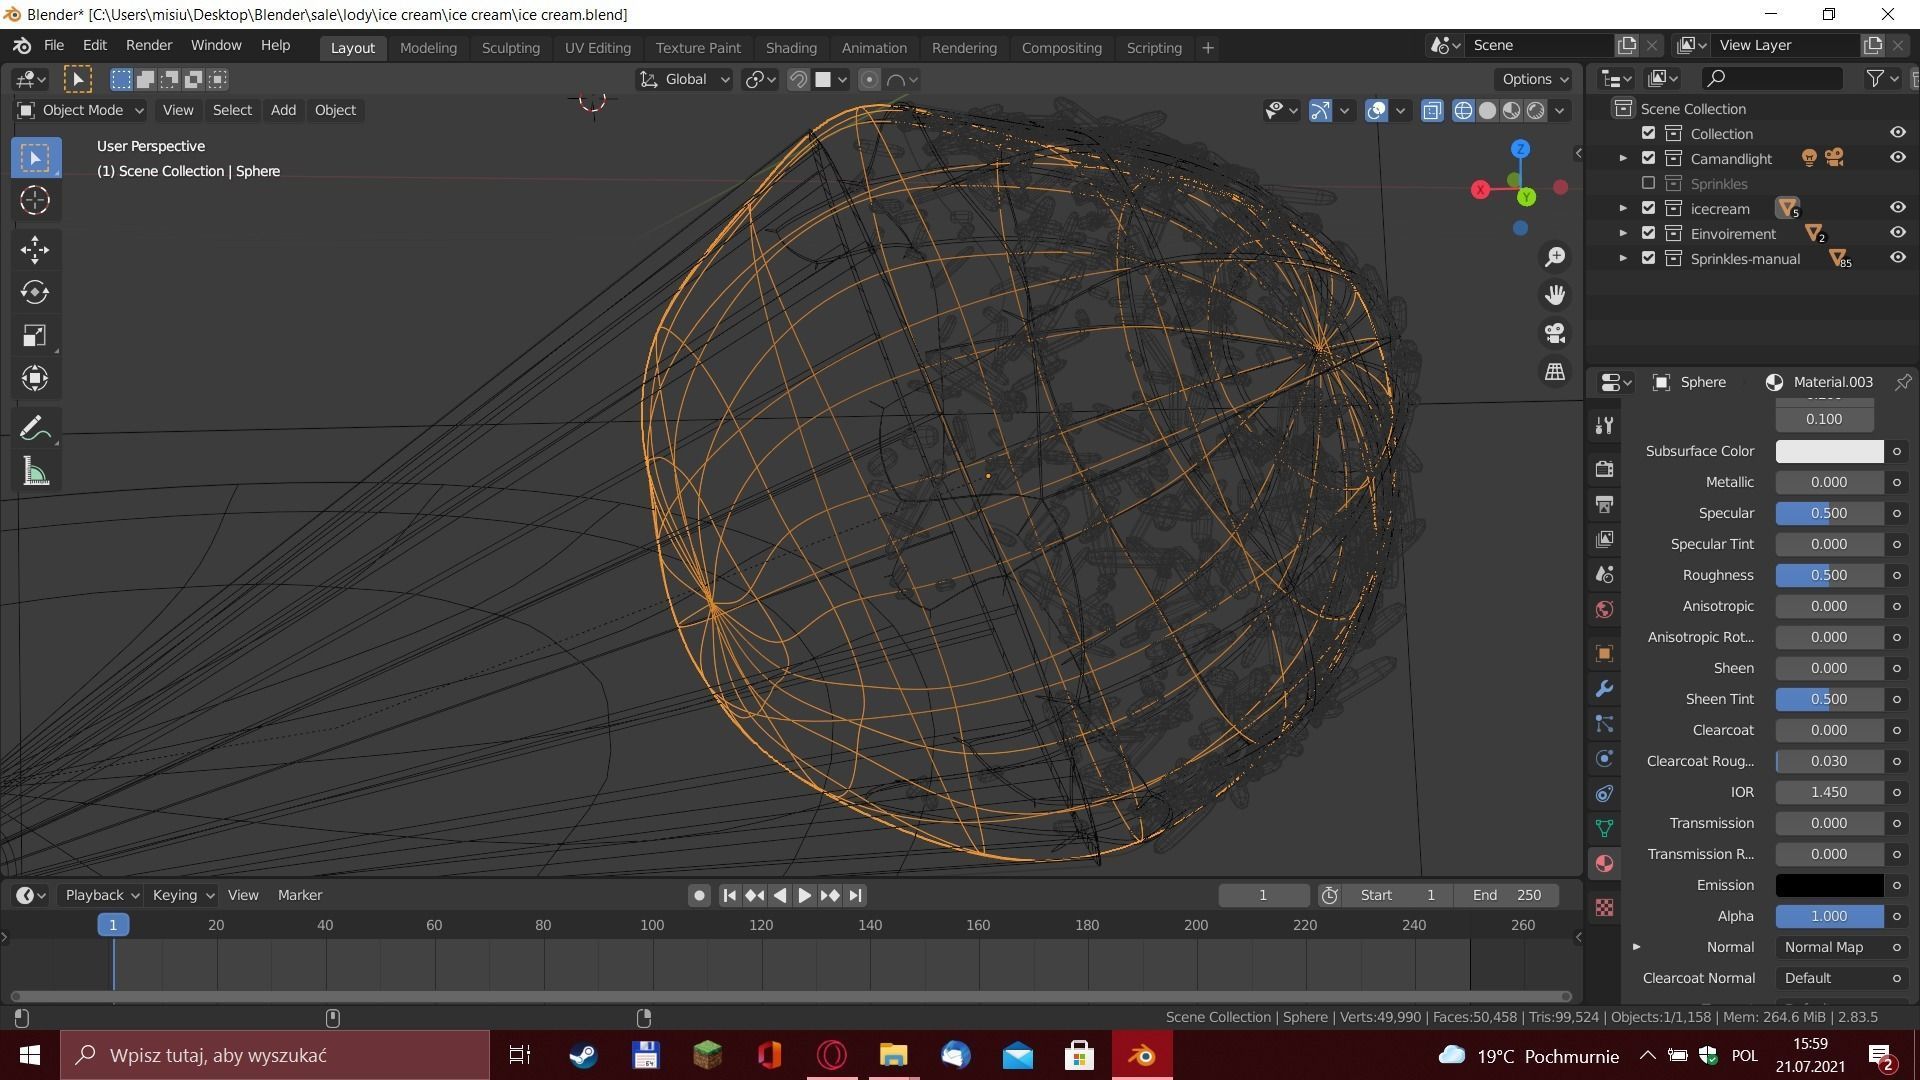Open the Object Mode dropdown
This screenshot has width=1920, height=1080.
point(81,110)
